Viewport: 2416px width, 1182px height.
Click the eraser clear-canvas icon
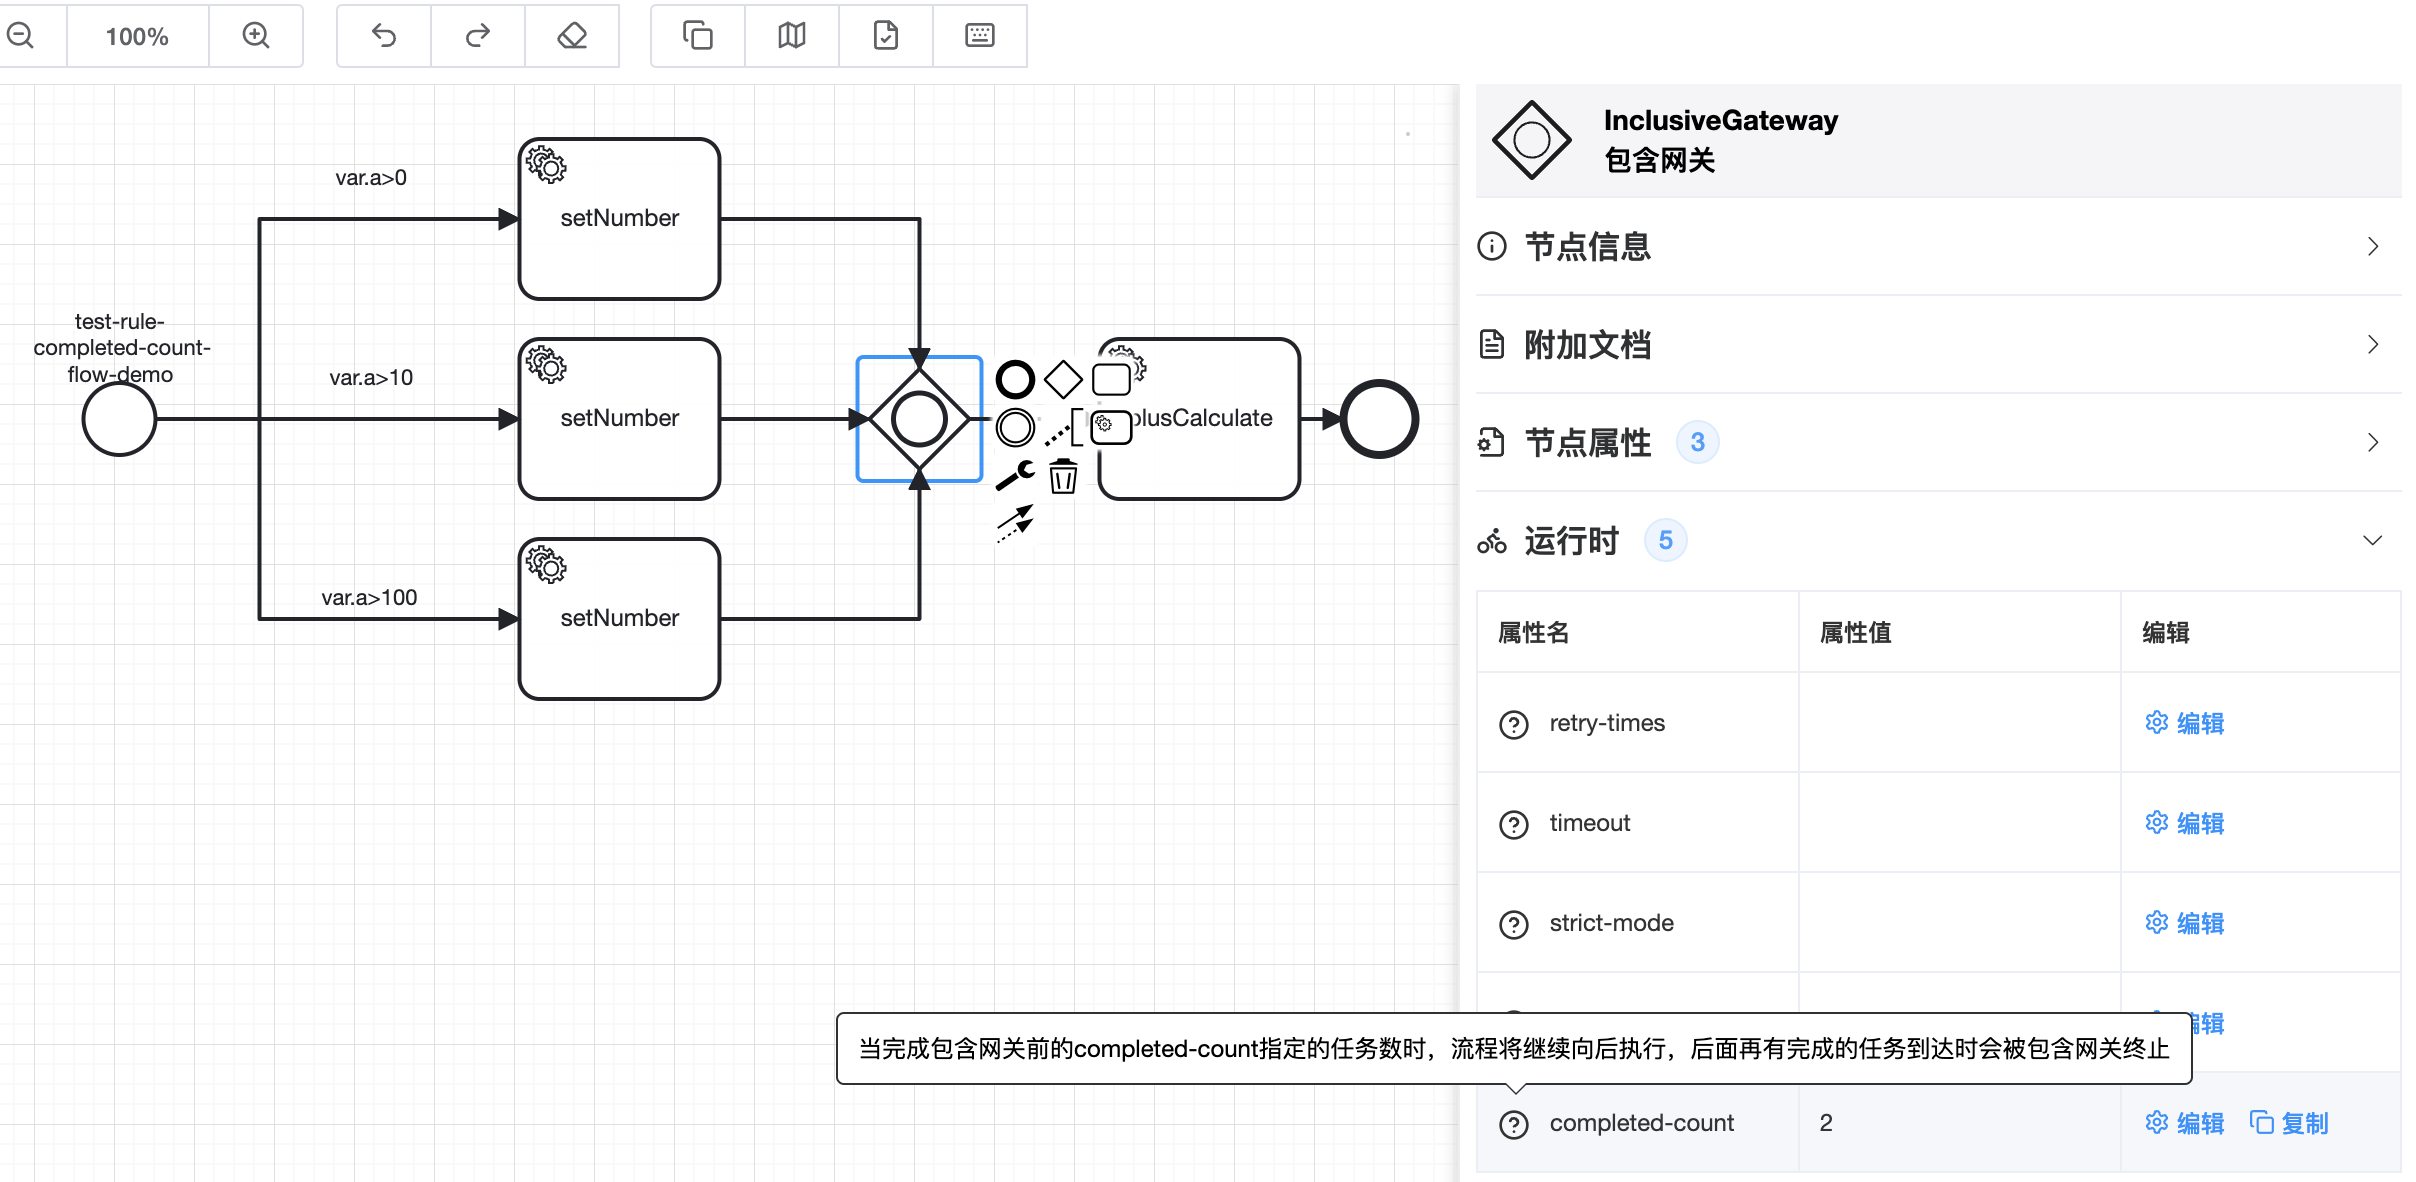pyautogui.click(x=572, y=36)
